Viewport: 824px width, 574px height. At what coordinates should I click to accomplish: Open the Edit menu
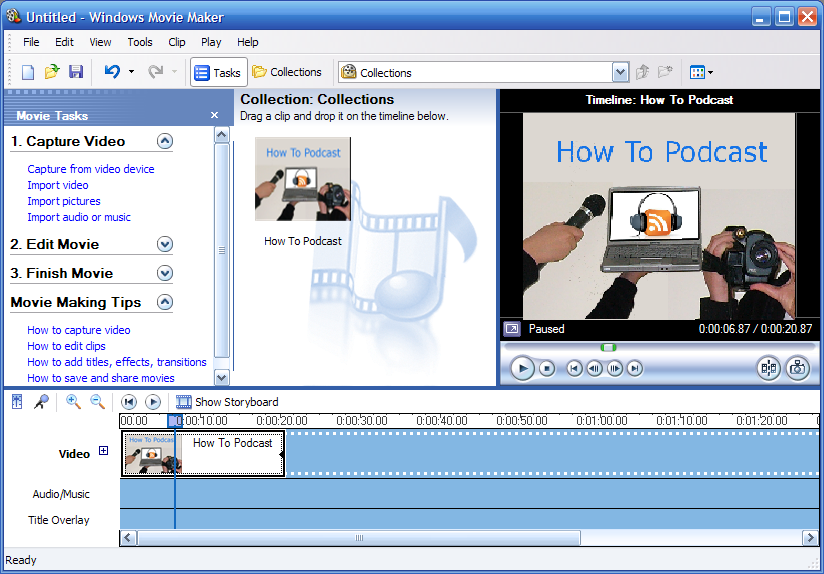click(64, 42)
